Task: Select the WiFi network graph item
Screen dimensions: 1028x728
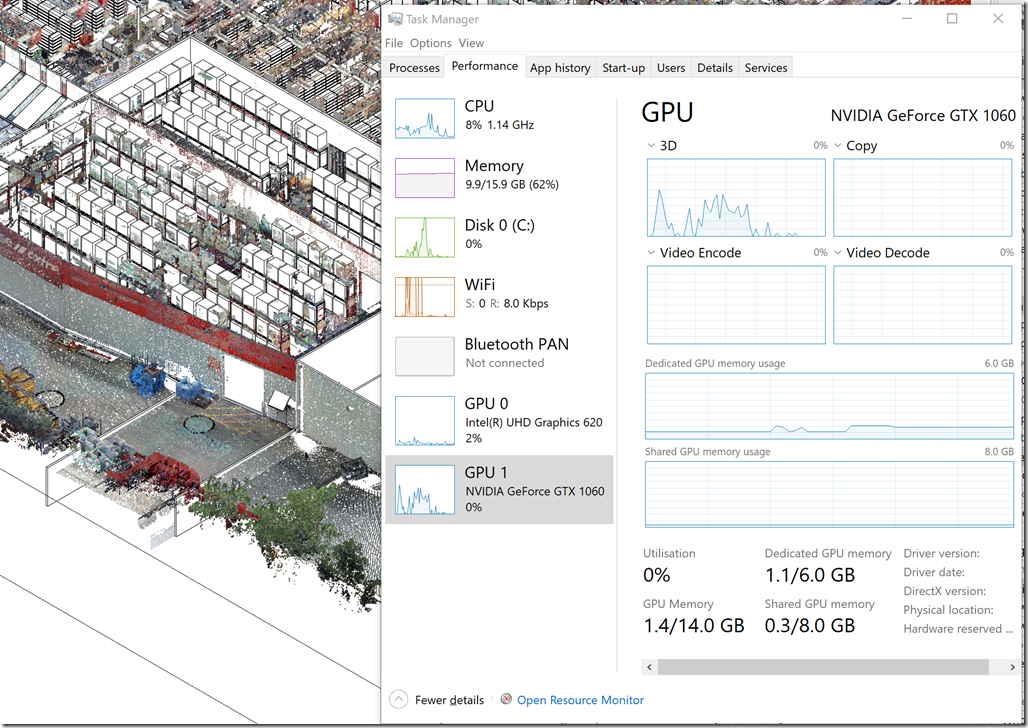Action: tap(425, 297)
